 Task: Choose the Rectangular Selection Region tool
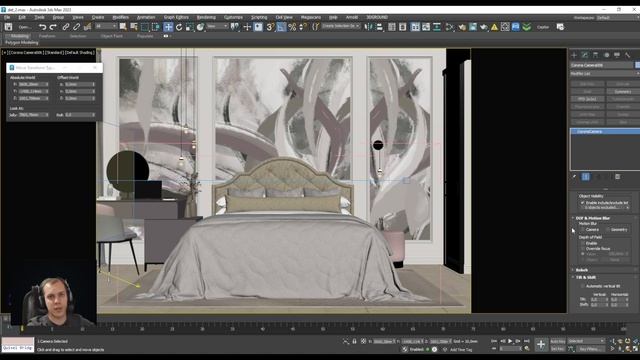(x=145, y=27)
